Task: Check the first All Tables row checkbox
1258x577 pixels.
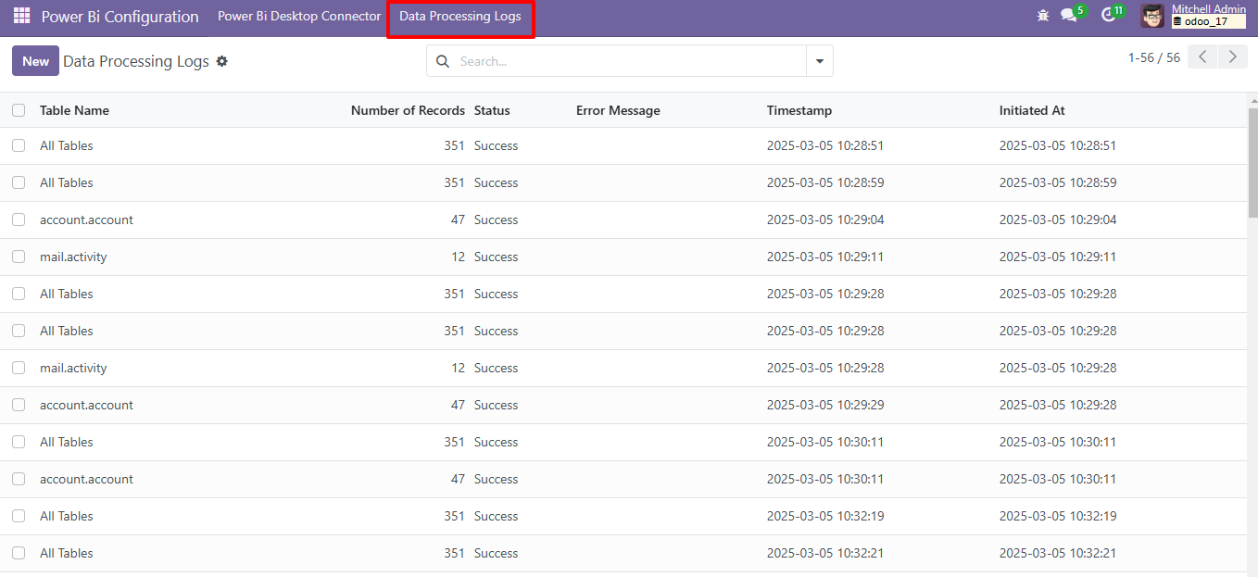Action: [18, 146]
